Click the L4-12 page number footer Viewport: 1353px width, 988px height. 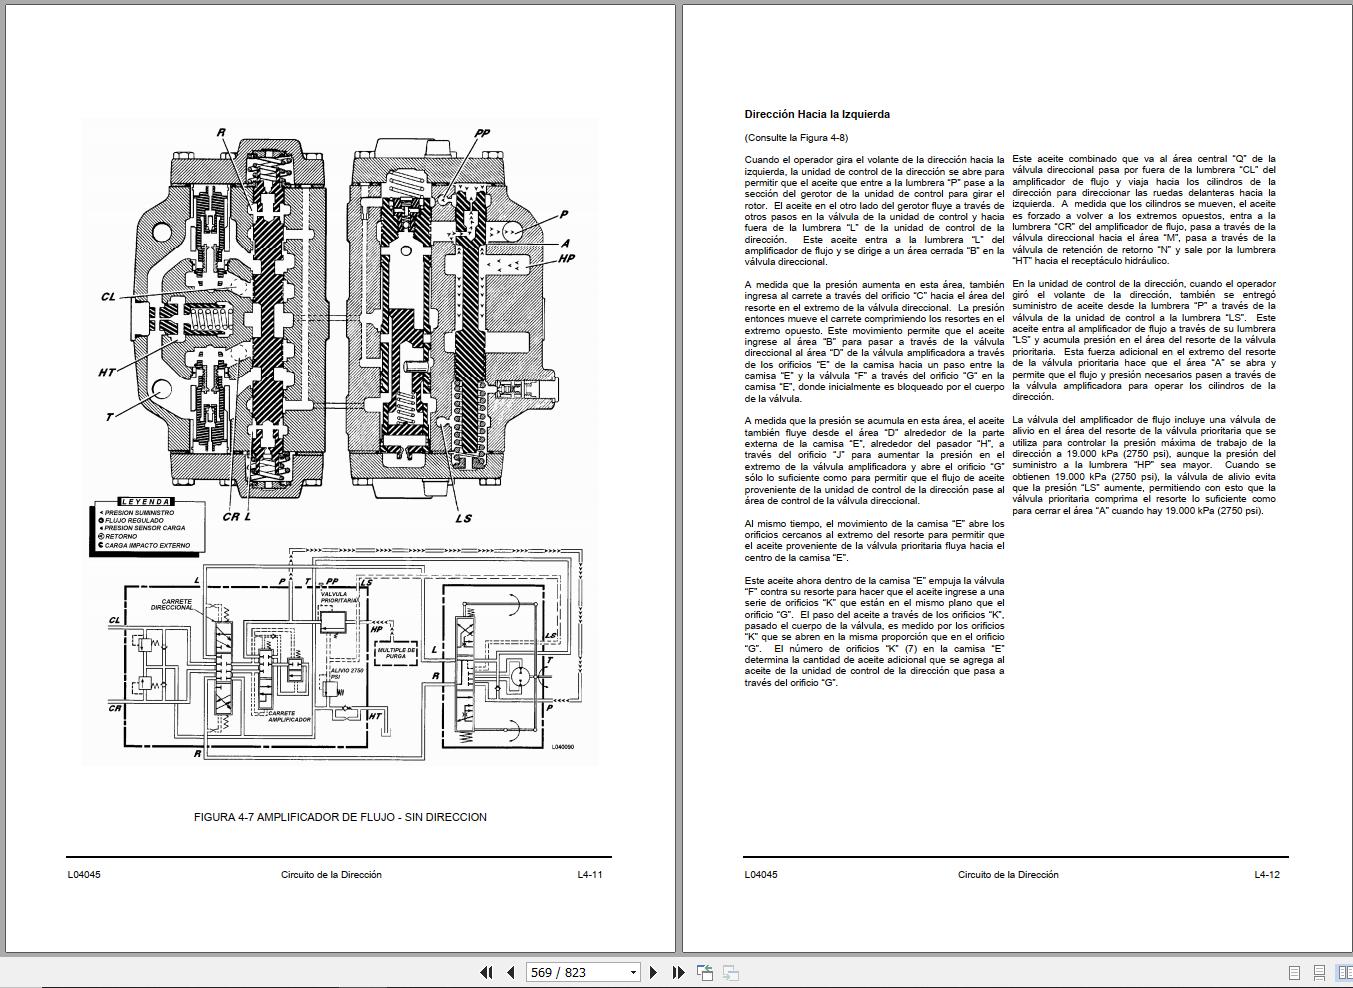point(1267,874)
